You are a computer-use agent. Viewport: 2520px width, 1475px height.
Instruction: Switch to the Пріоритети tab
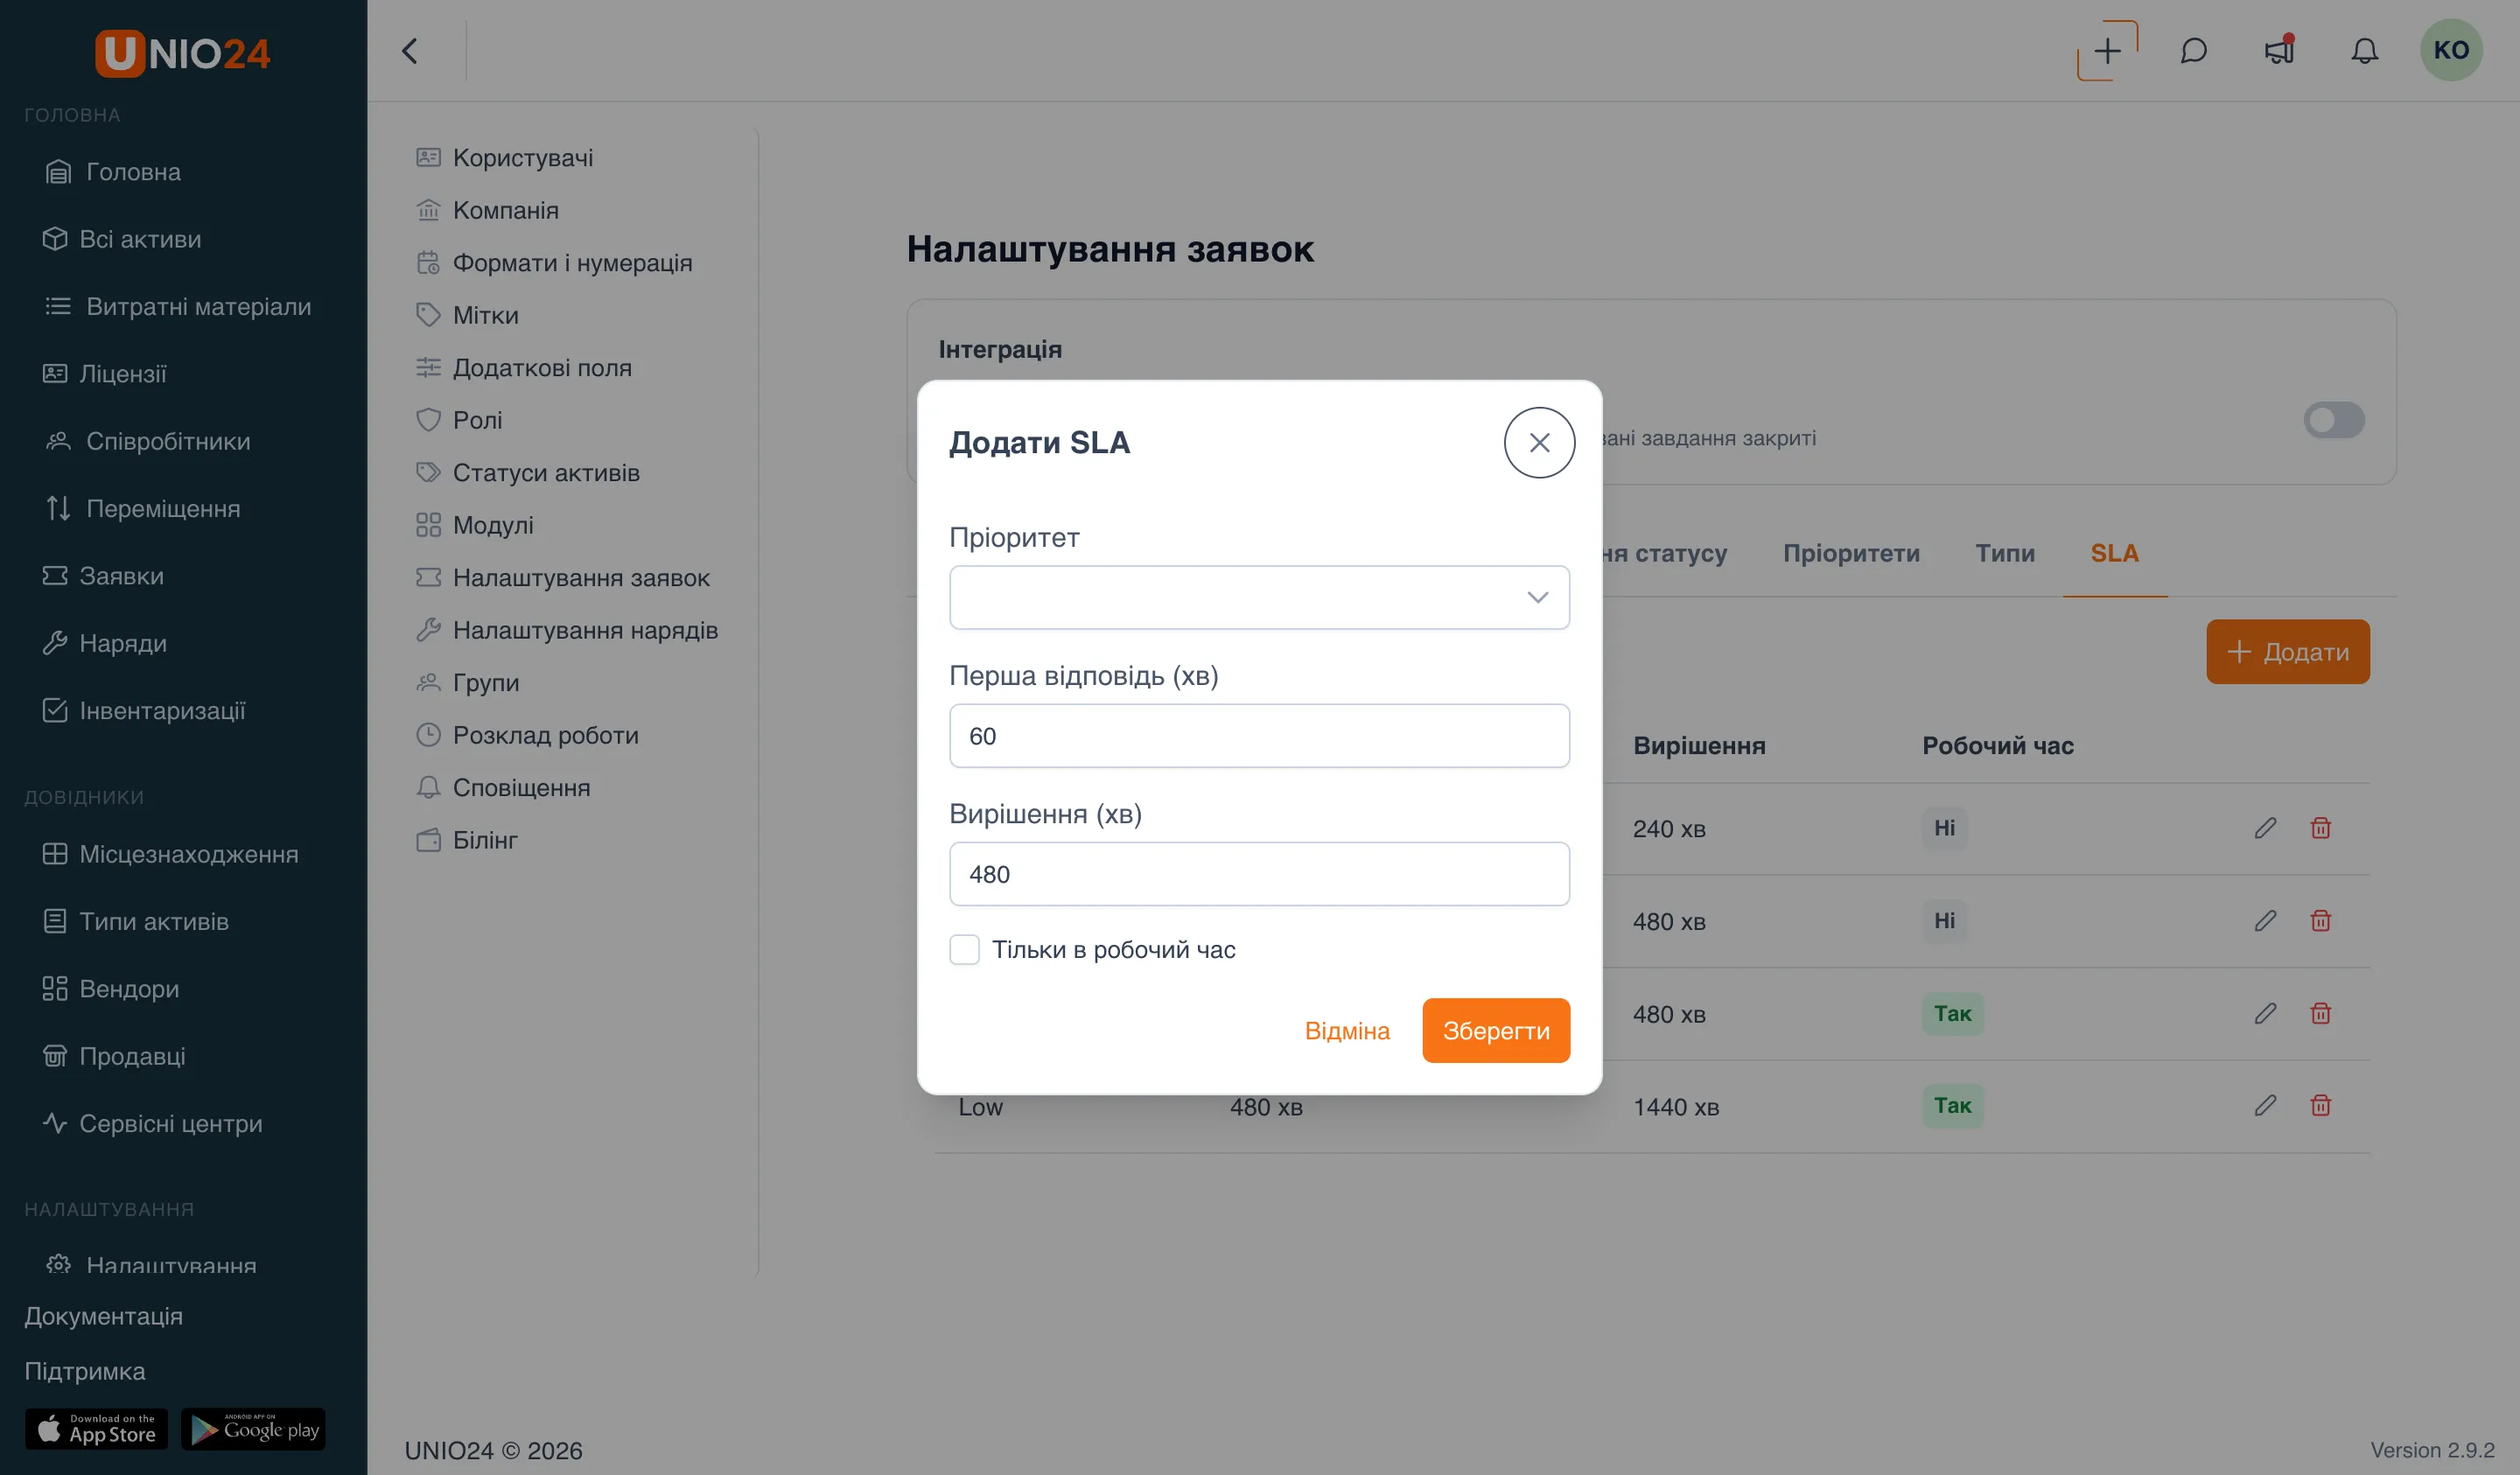(1851, 553)
